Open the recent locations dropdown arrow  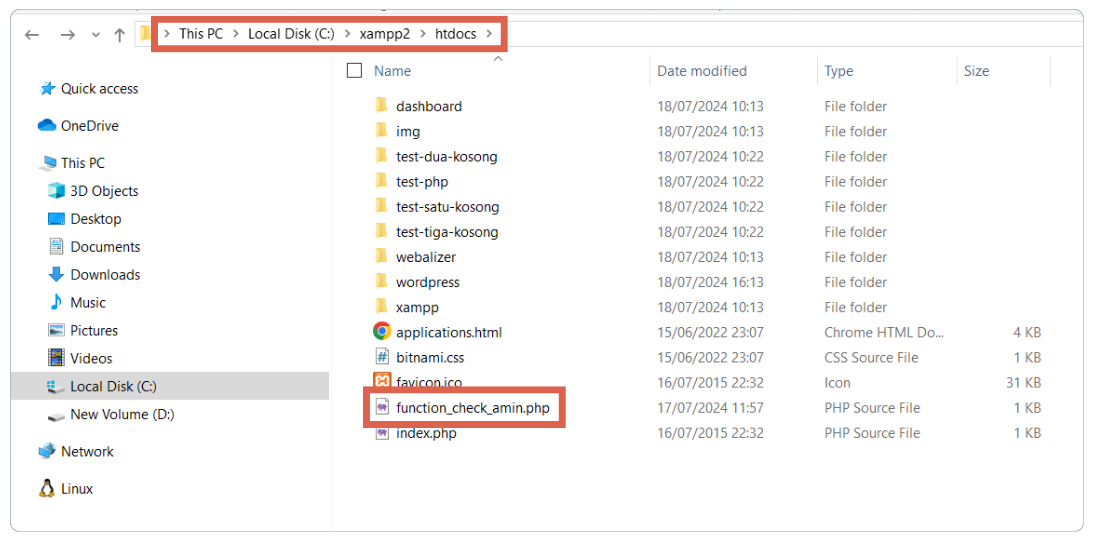(x=96, y=35)
